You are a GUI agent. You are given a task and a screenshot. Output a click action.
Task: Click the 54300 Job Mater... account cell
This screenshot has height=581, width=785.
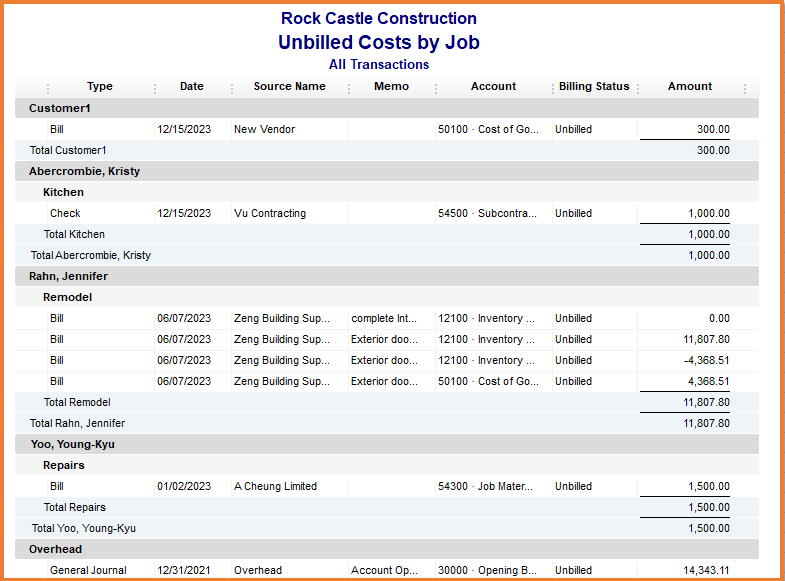point(485,486)
